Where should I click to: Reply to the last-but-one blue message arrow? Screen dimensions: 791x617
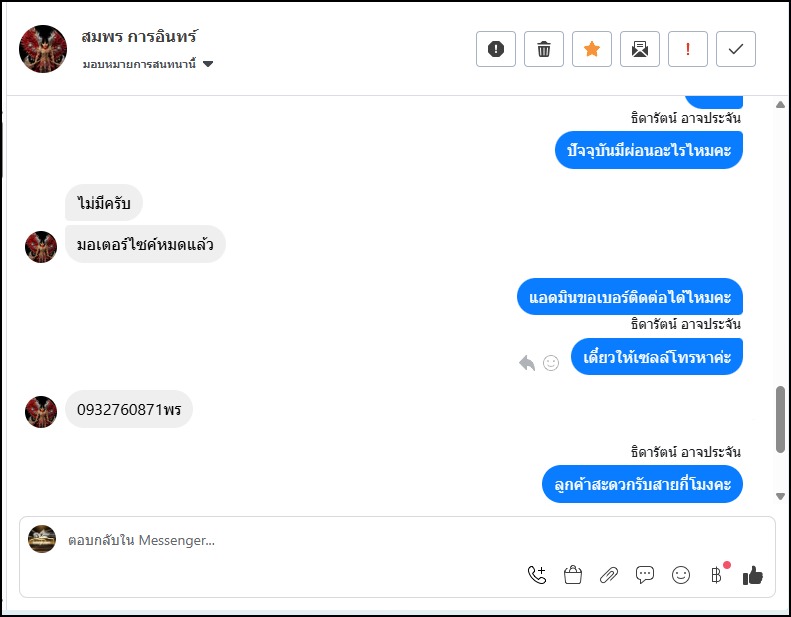[x=527, y=363]
